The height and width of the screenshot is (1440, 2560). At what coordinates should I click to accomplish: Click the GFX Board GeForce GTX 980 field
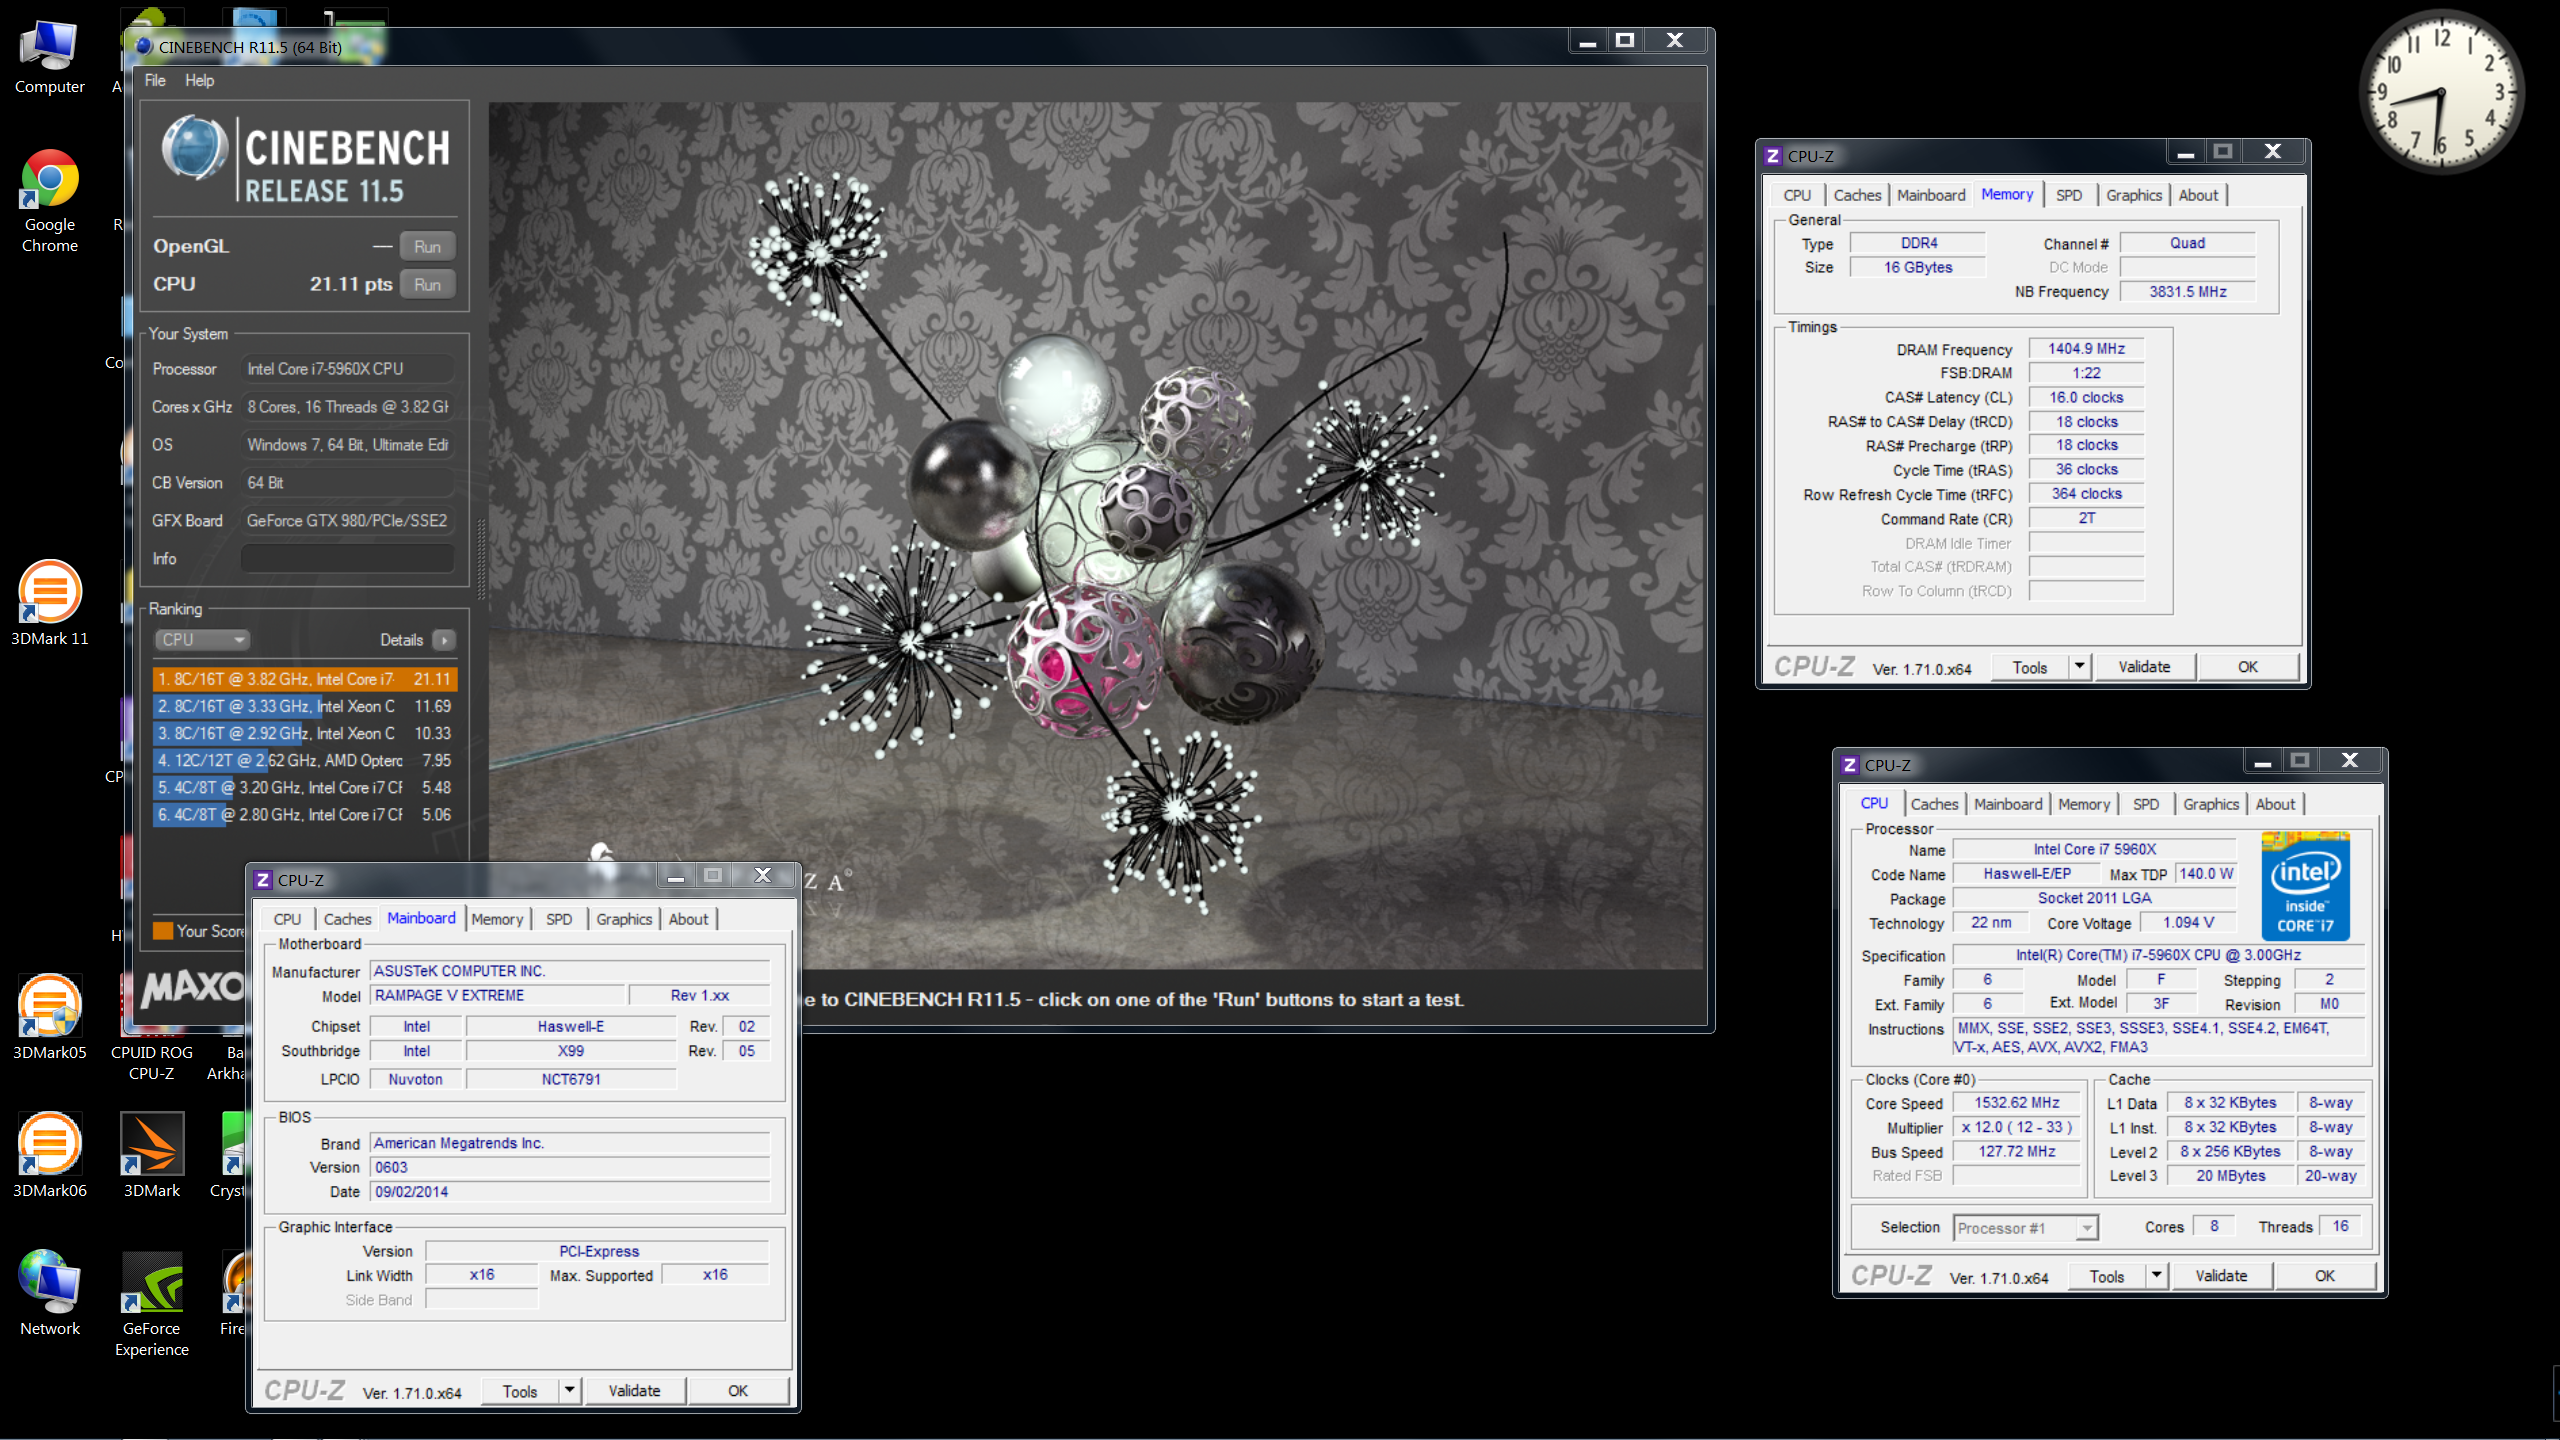coord(348,521)
